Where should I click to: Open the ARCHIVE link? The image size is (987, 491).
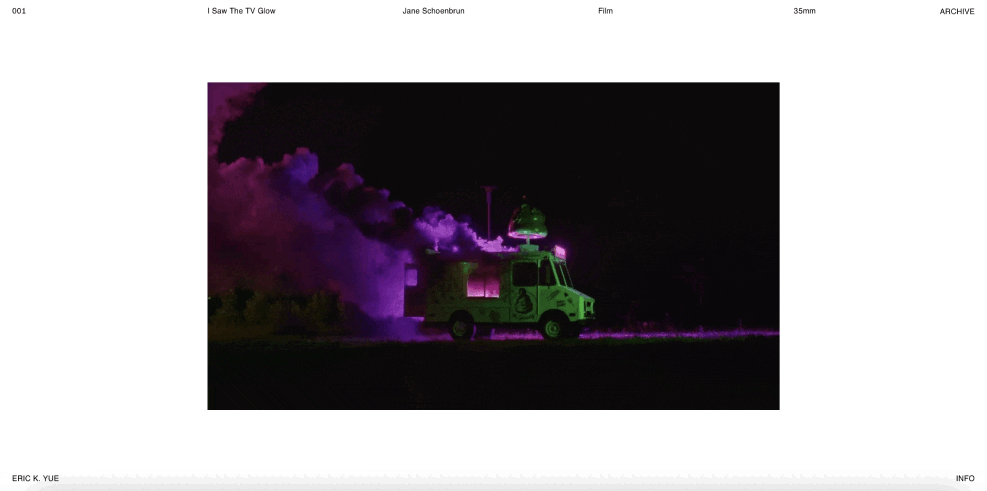[x=957, y=11]
